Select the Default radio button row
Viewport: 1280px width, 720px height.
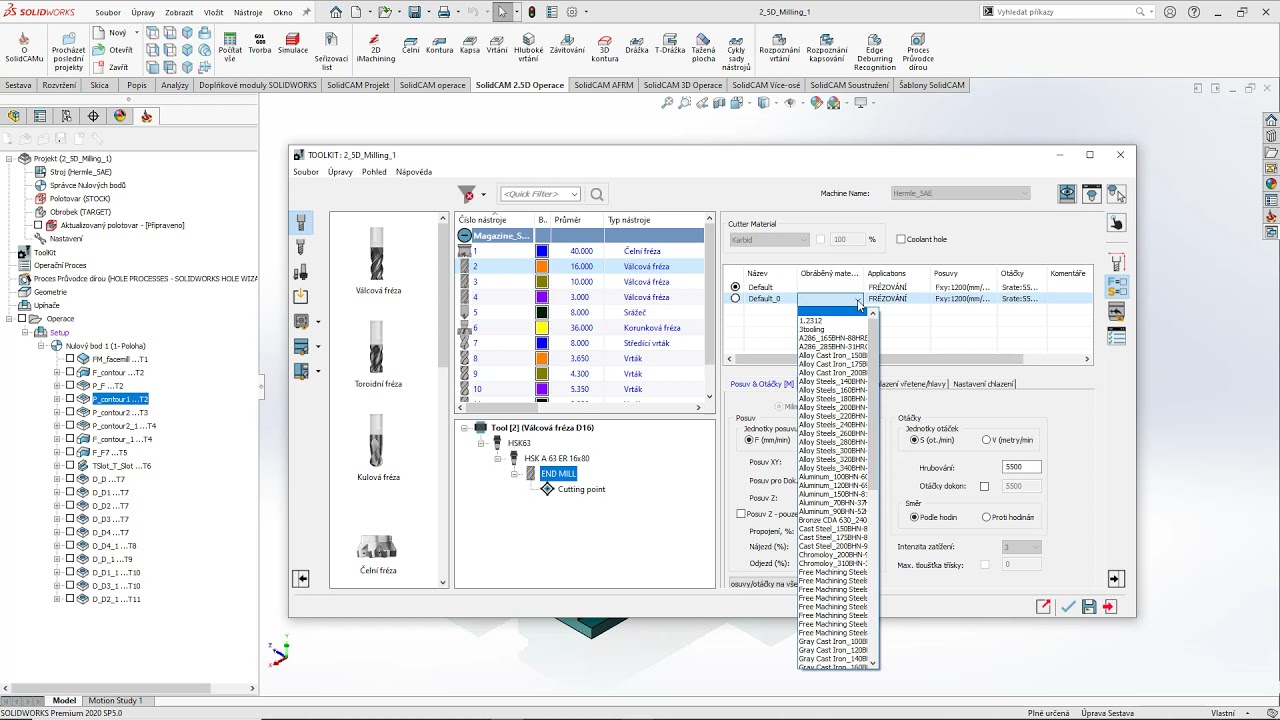point(735,287)
